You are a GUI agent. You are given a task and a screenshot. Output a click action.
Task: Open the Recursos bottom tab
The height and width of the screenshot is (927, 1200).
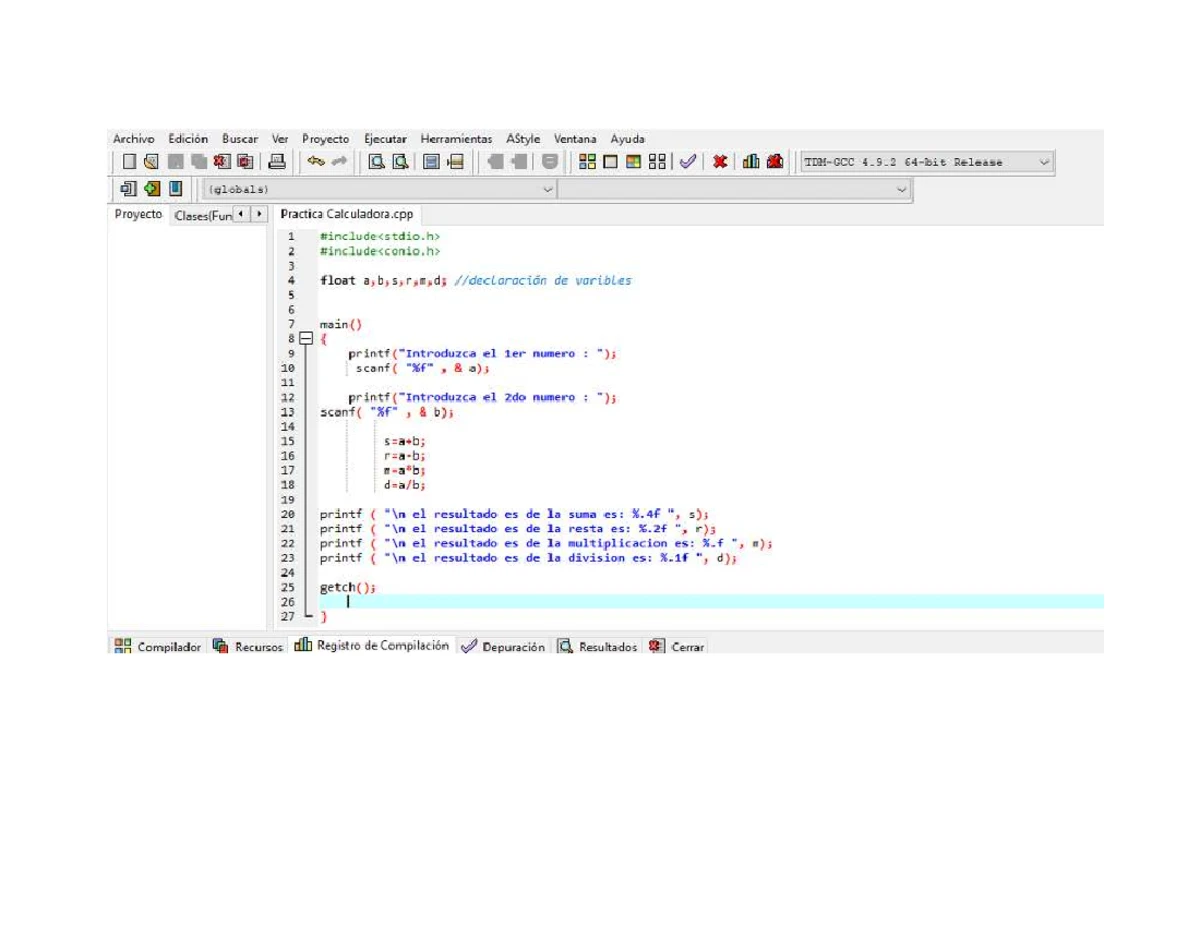coord(249,647)
